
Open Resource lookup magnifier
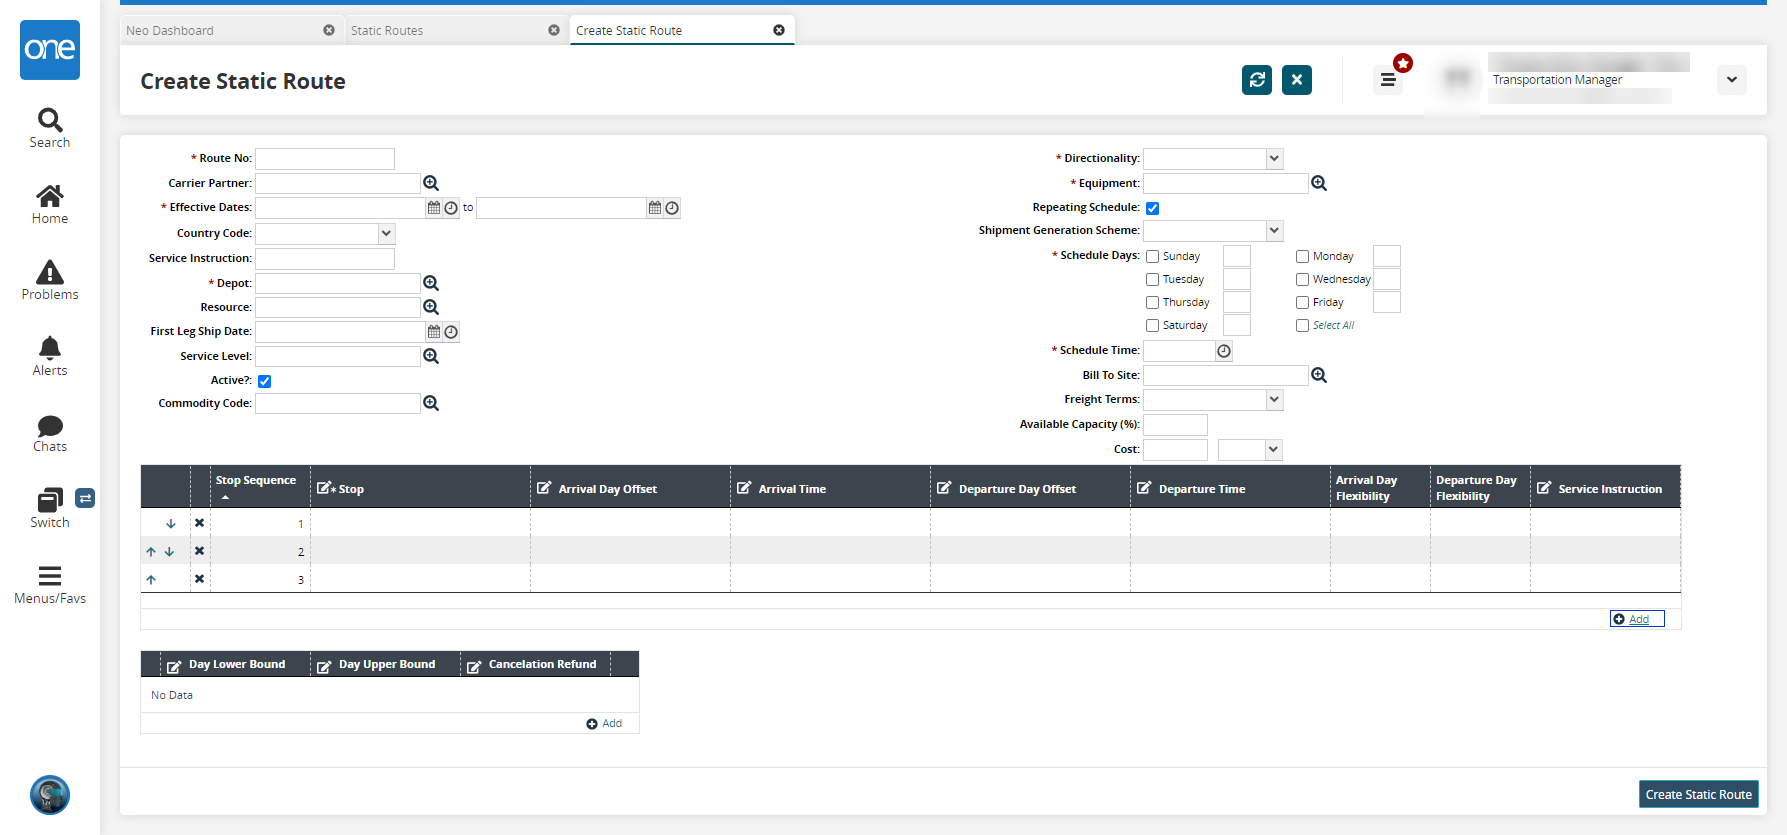point(431,307)
